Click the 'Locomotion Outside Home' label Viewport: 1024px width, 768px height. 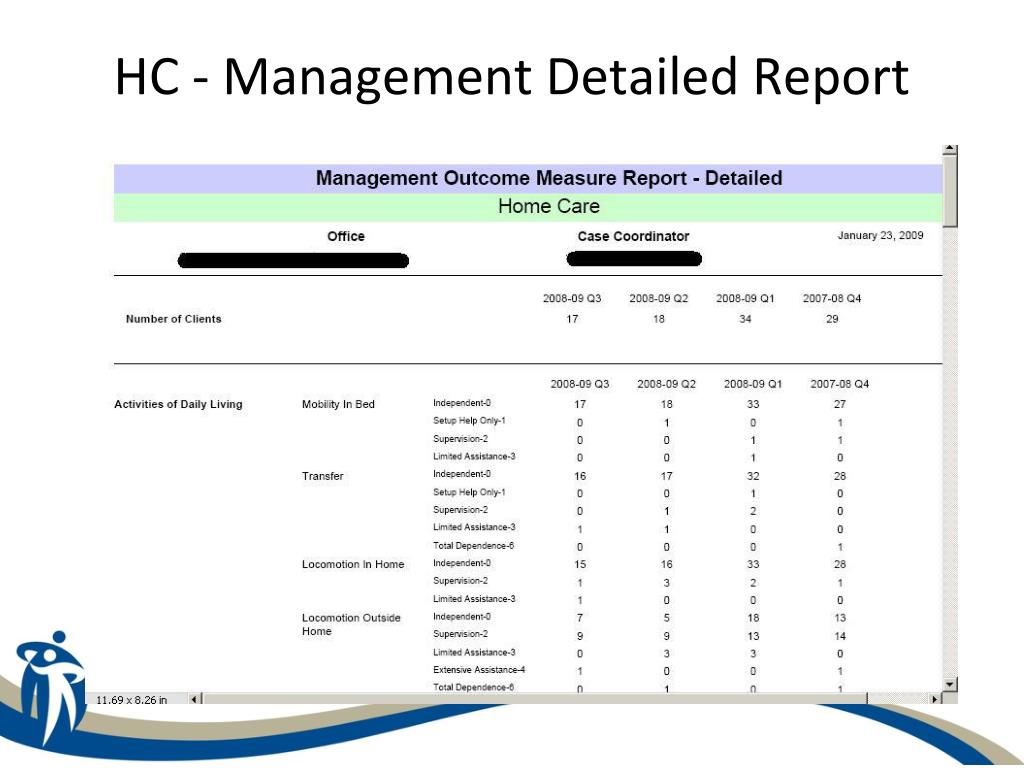point(351,624)
